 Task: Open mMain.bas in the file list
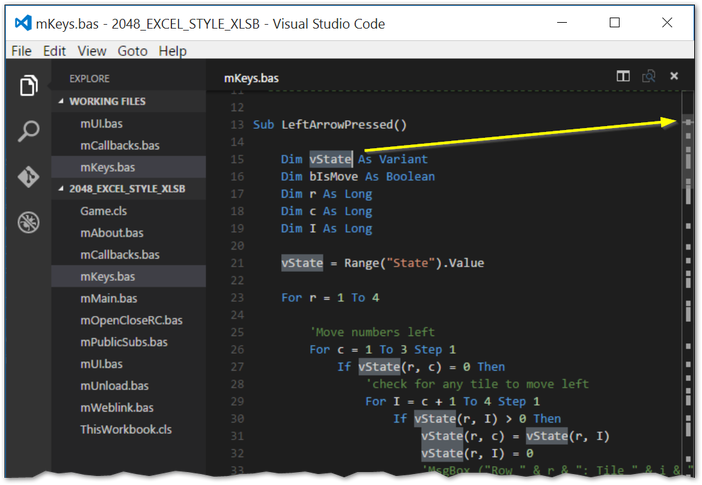(x=128, y=299)
